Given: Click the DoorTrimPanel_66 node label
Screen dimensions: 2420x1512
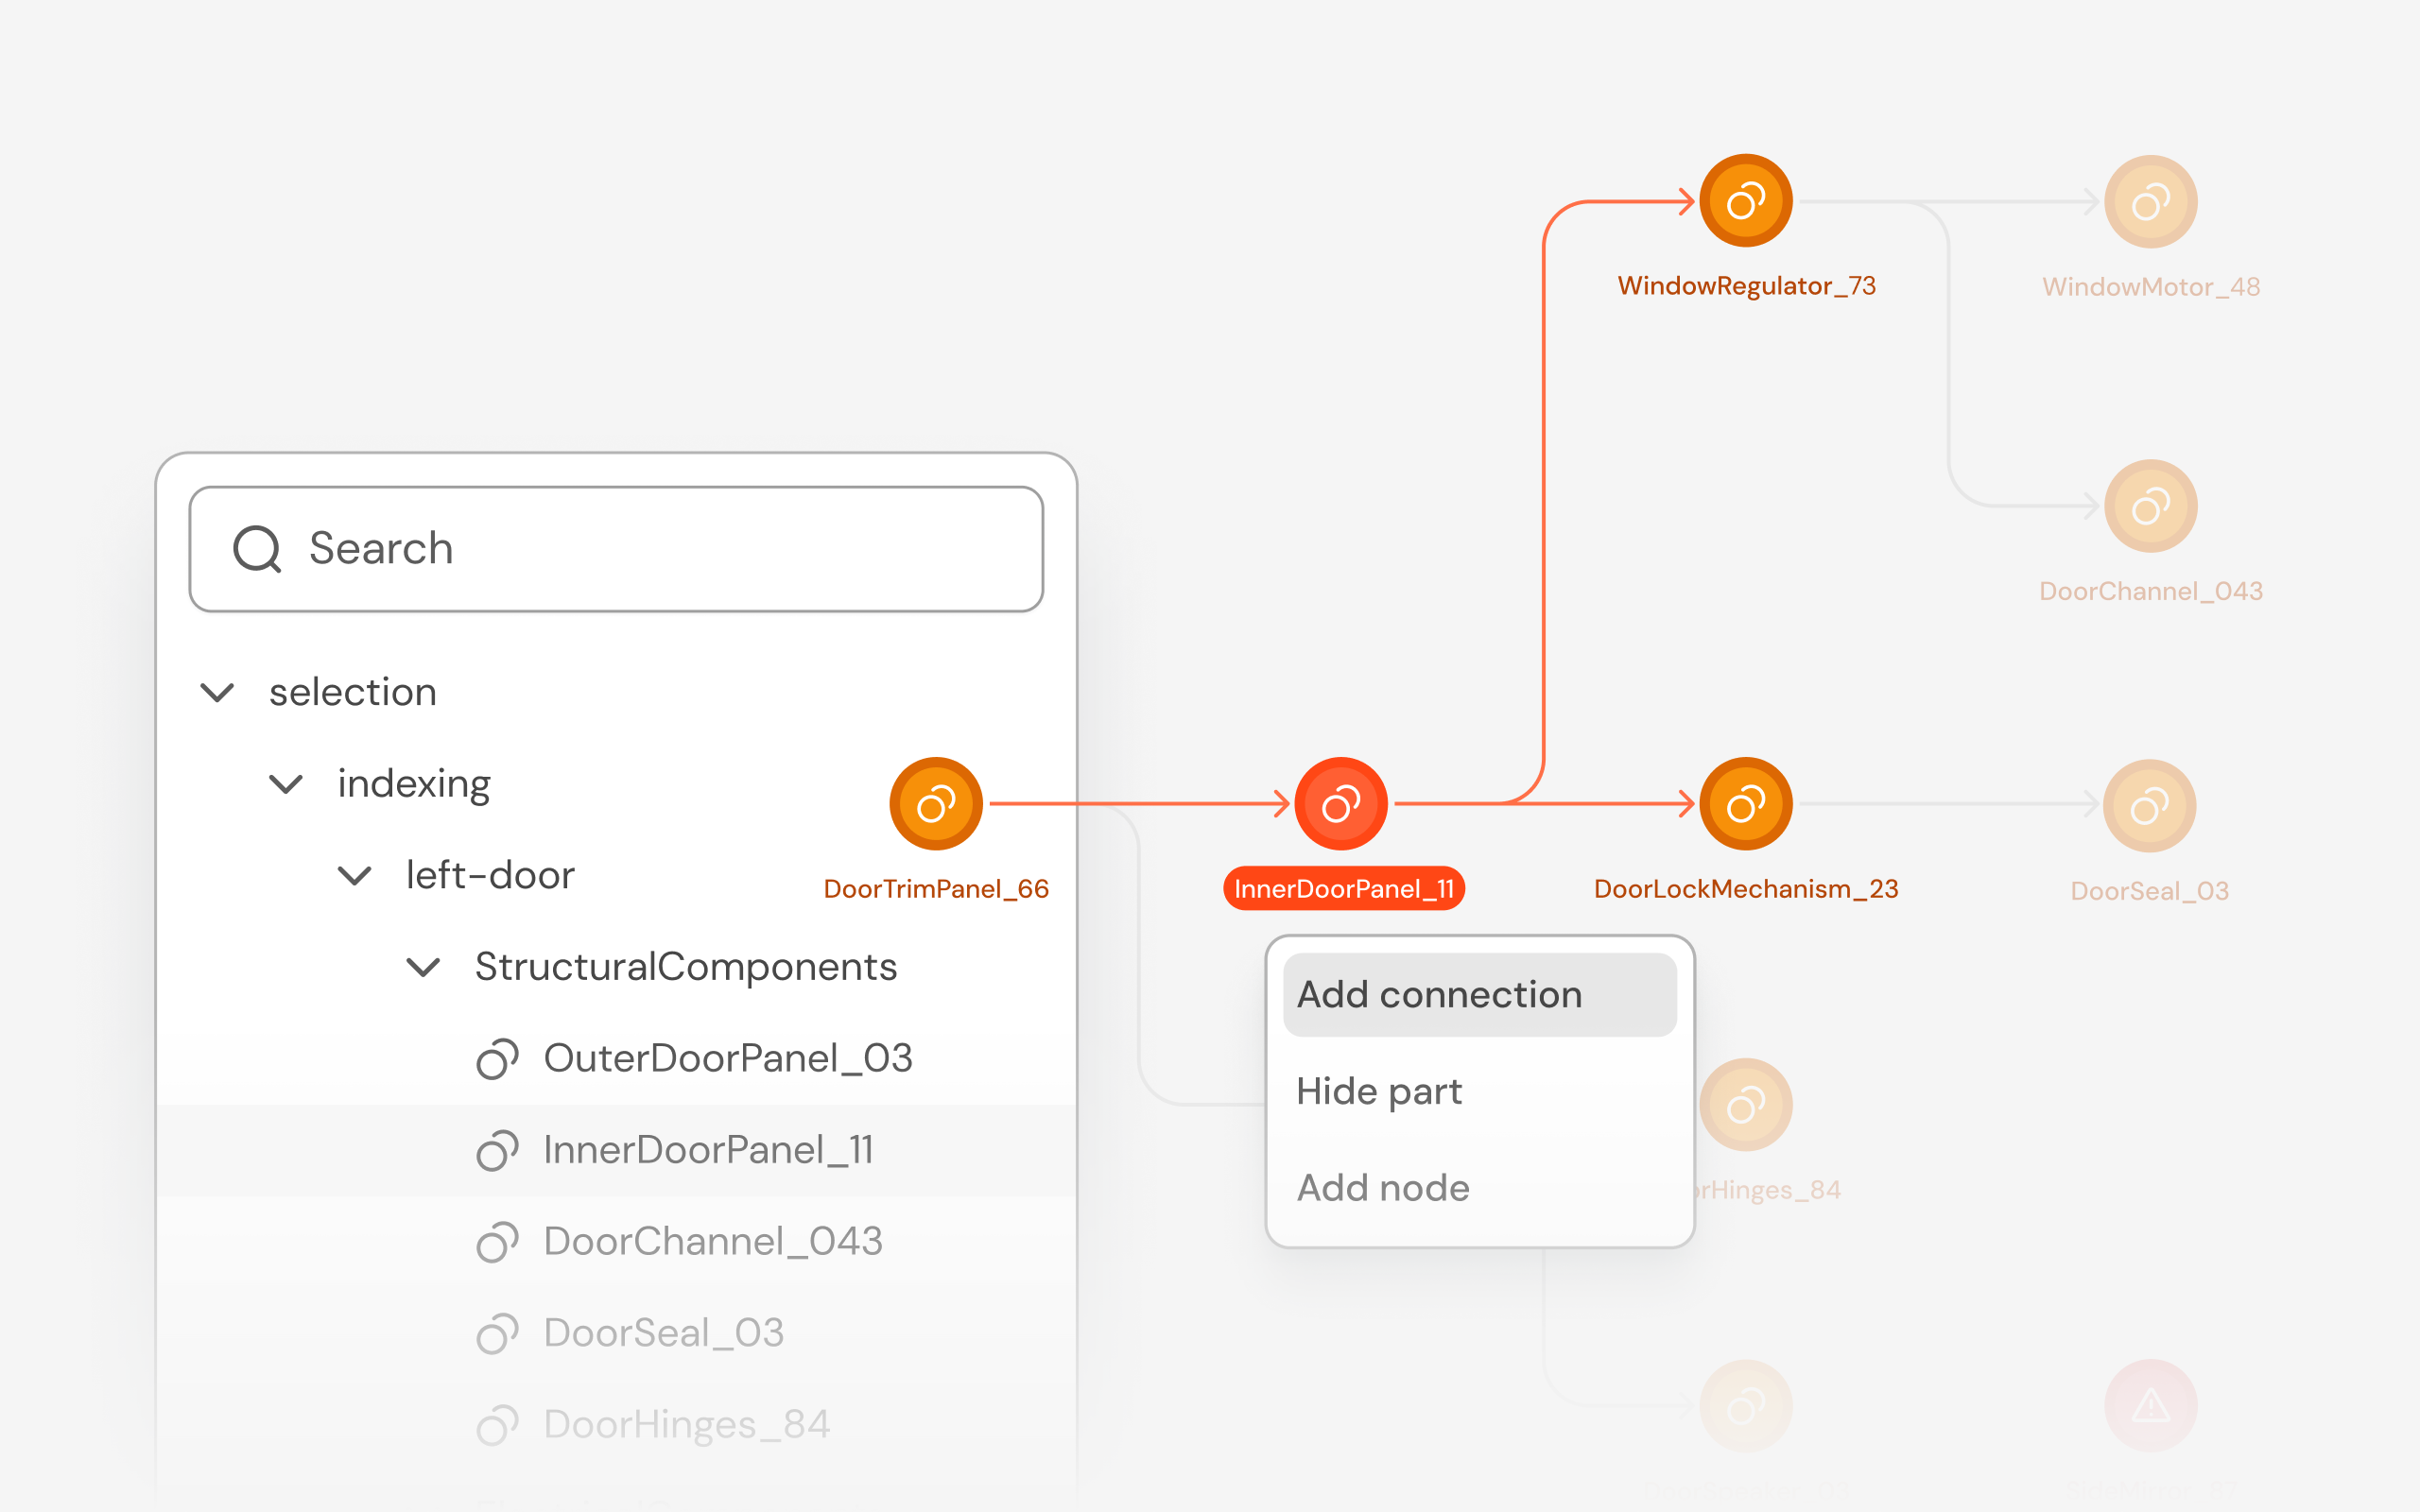Looking at the screenshot, I should point(936,889).
